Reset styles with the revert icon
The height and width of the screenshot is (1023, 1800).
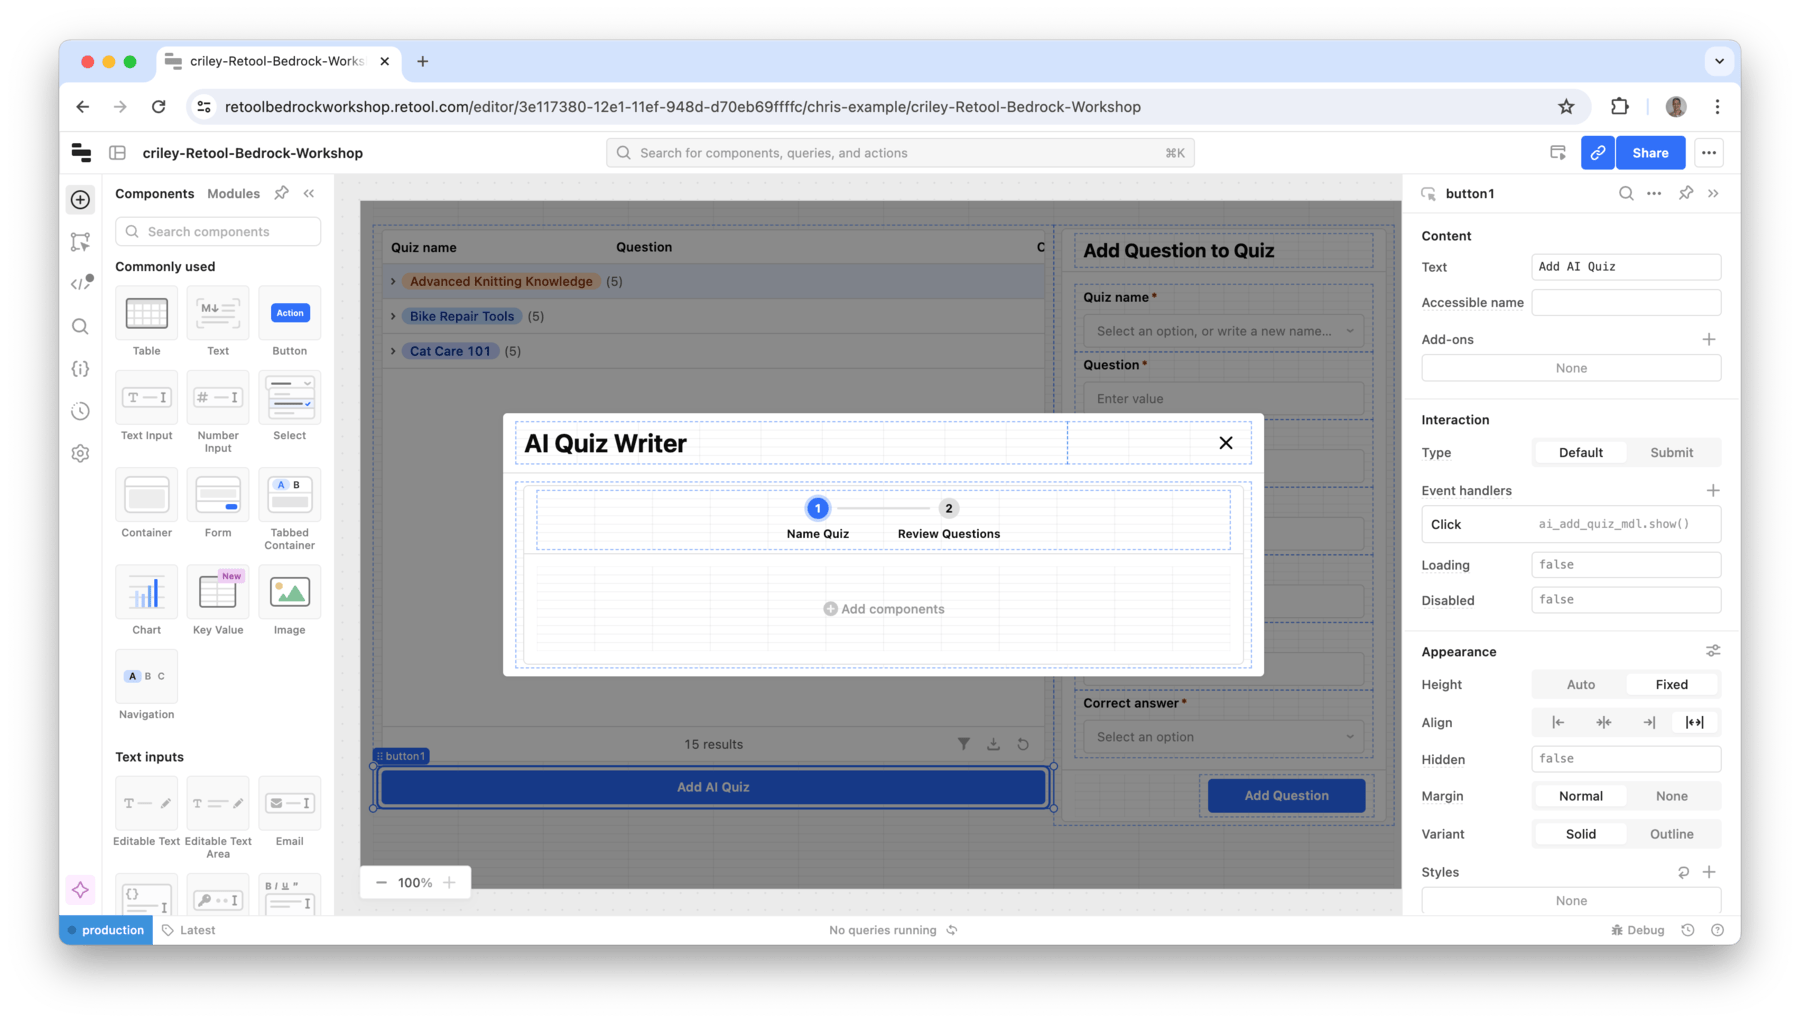tap(1684, 872)
